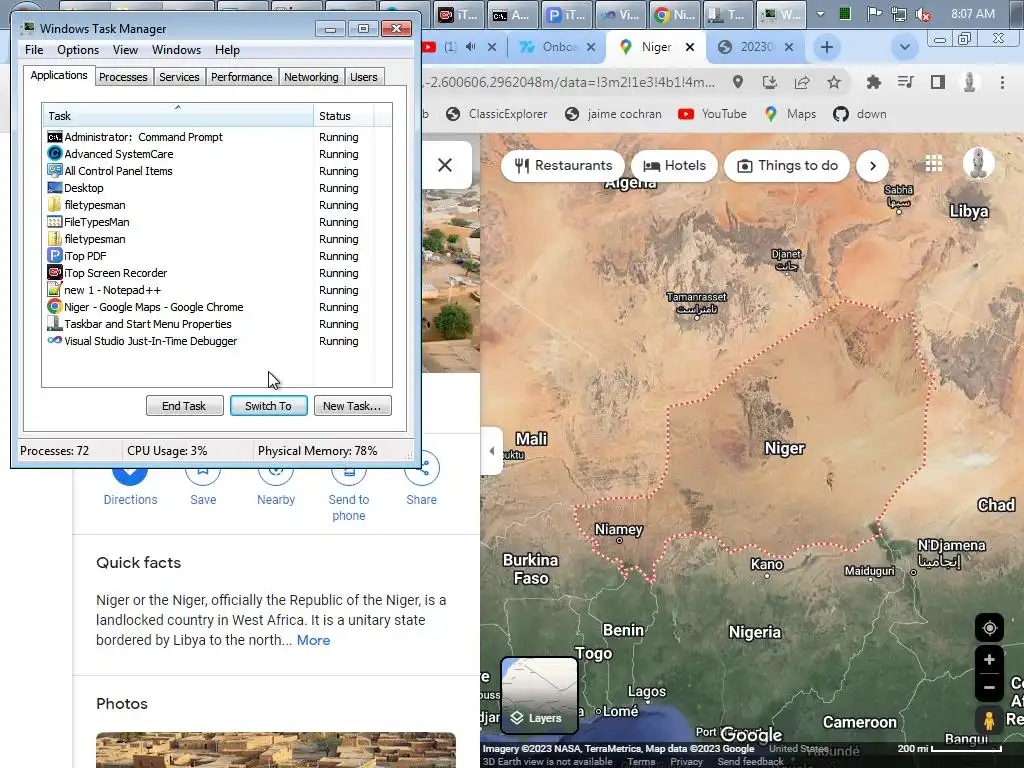Open the ClassicExplorer bookmark
Image resolution: width=1024 pixels, height=768 pixels.
click(496, 114)
